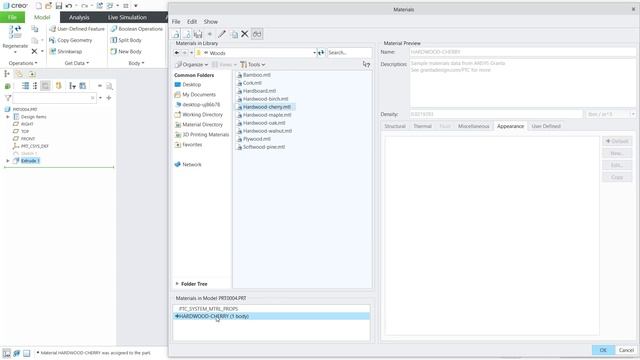Open the Tools dropdown menu
Screen dimensions: 640x360
click(253, 64)
